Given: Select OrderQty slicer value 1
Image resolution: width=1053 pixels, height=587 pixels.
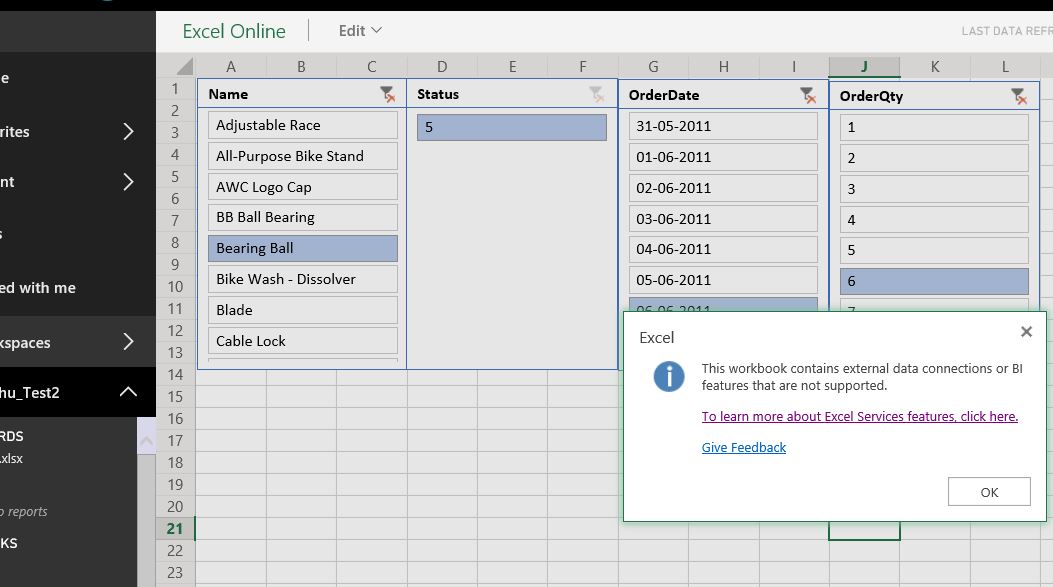Looking at the screenshot, I should (x=934, y=128).
